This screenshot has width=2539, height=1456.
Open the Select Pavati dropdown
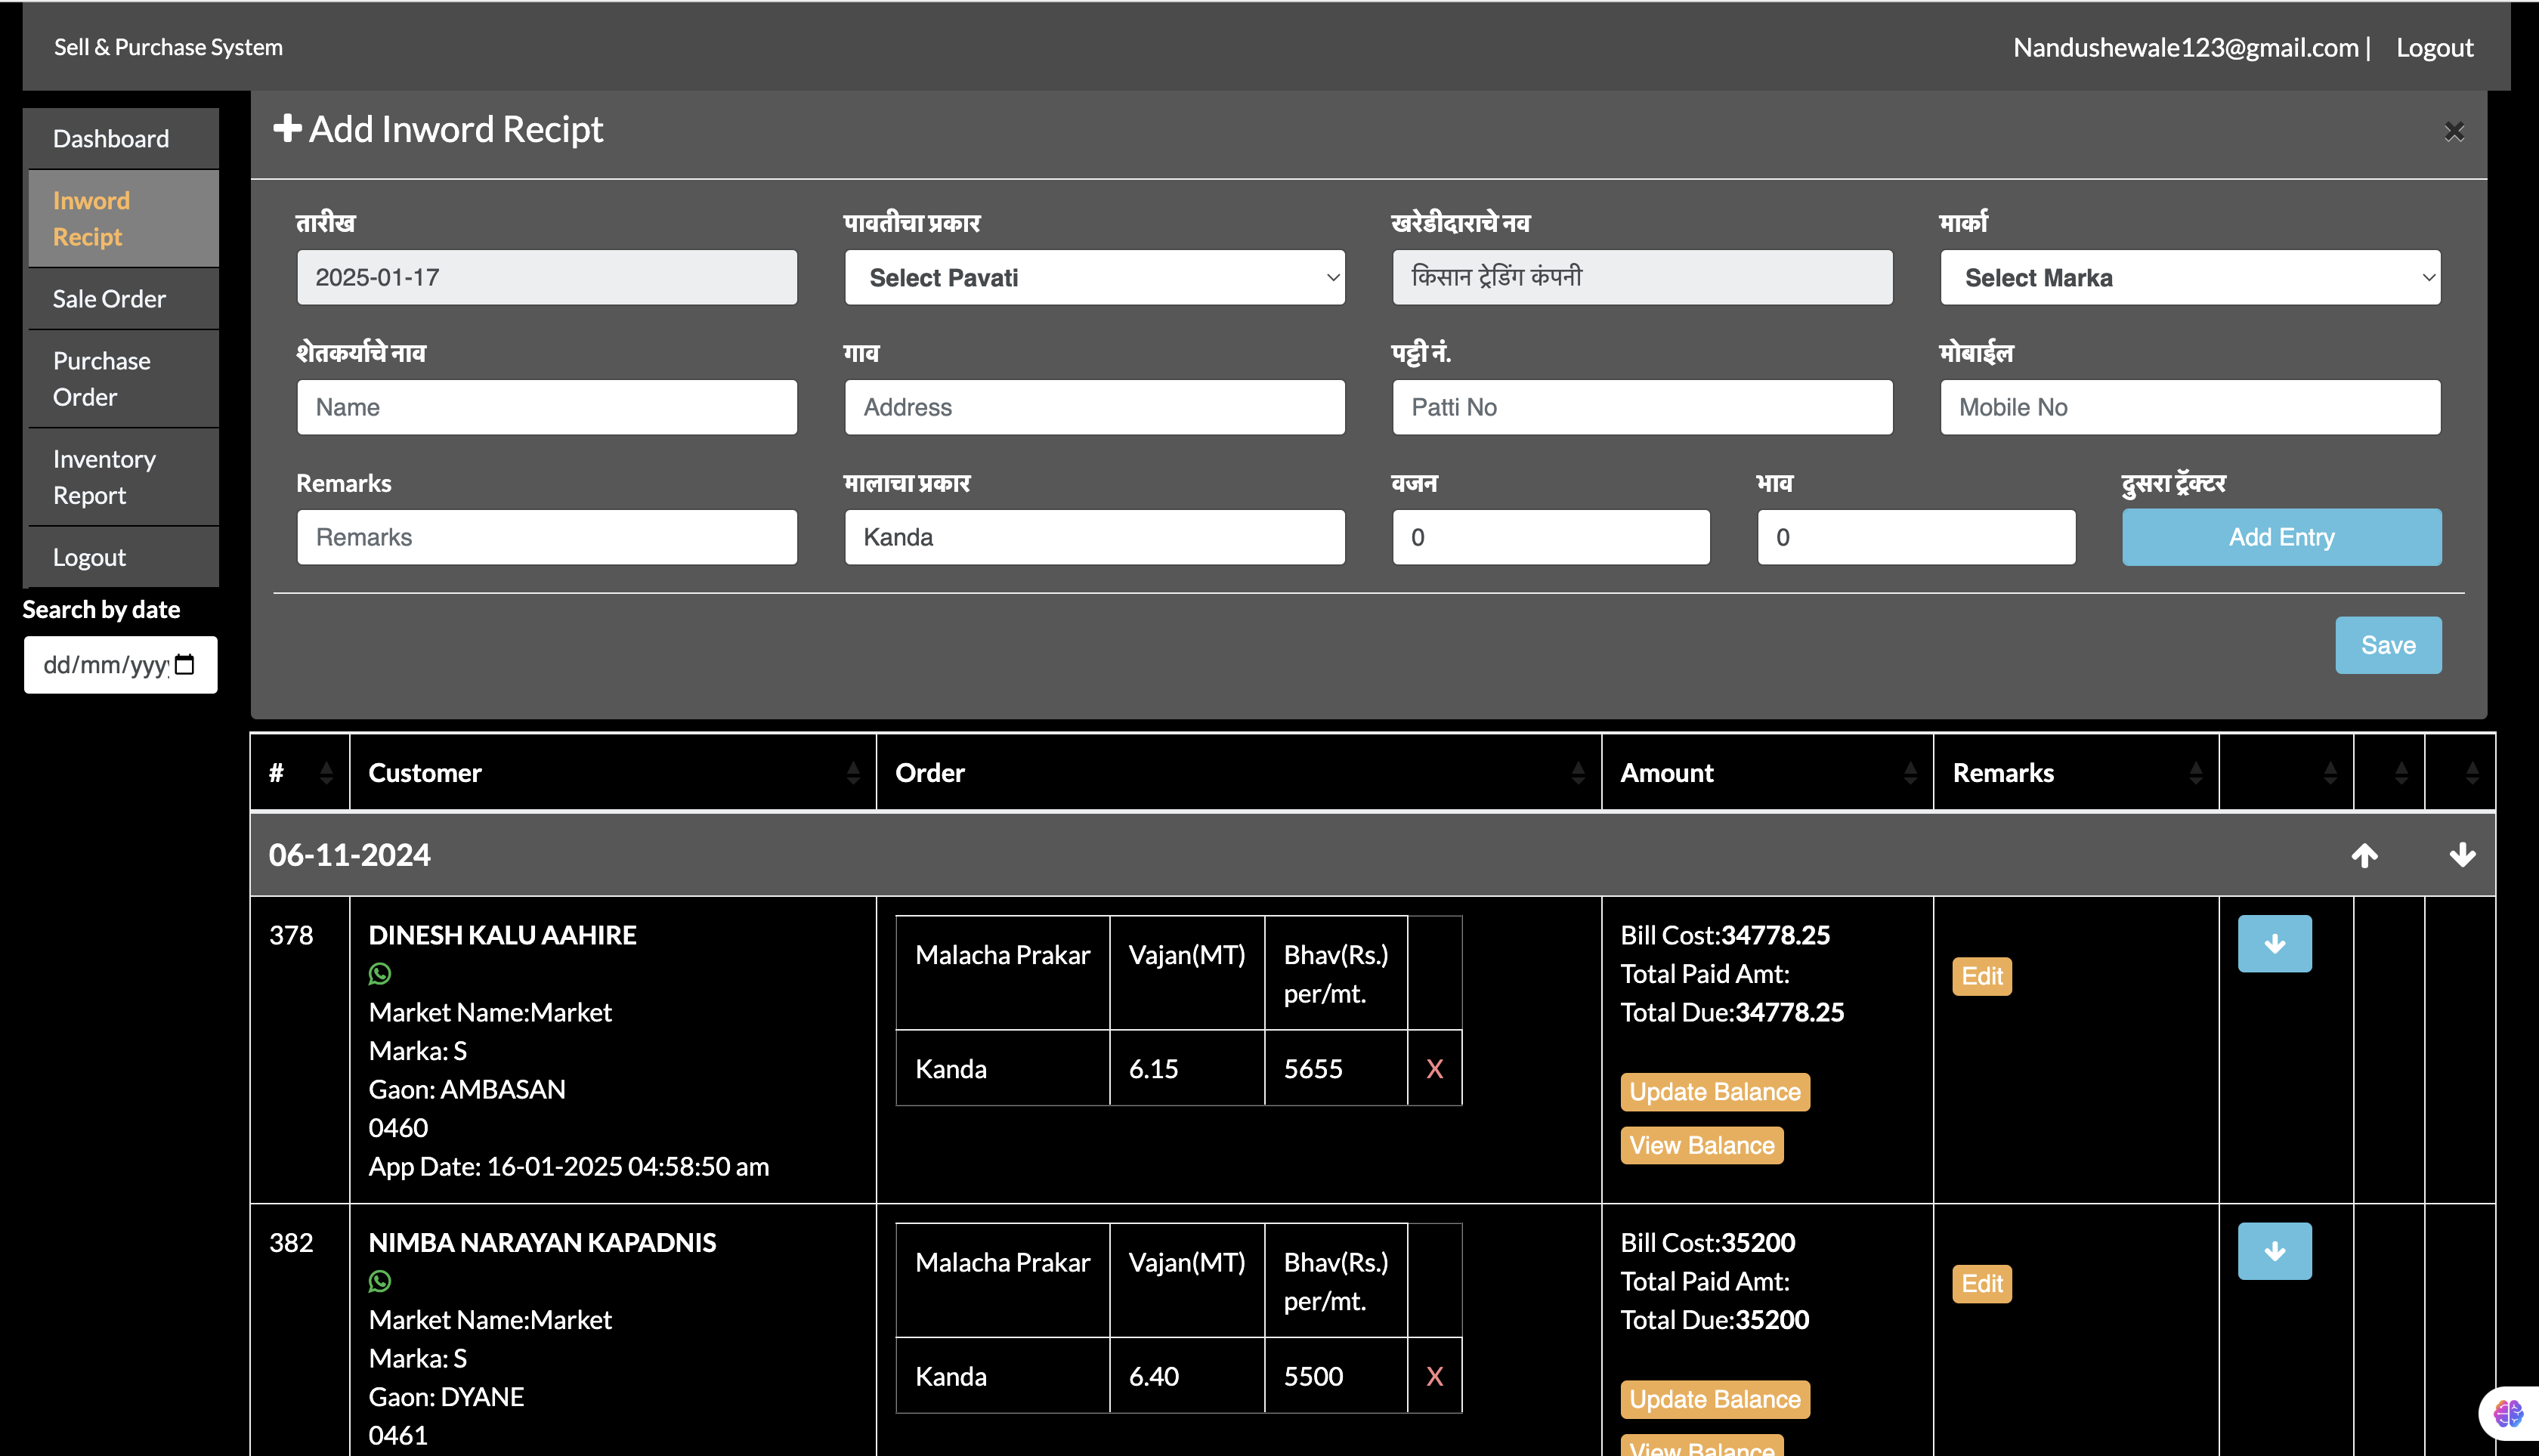click(1094, 278)
